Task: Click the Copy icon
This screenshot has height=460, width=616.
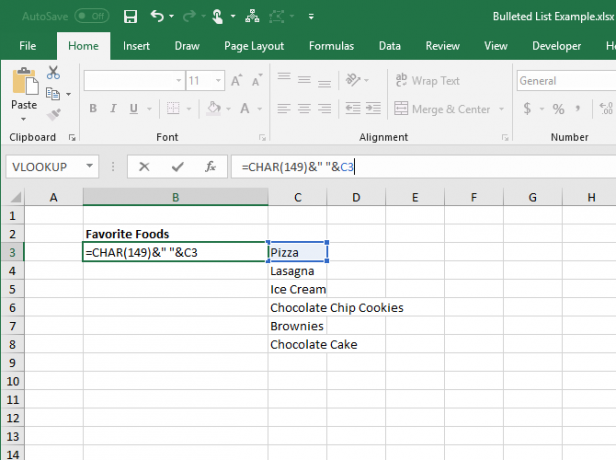Action: pos(53,94)
